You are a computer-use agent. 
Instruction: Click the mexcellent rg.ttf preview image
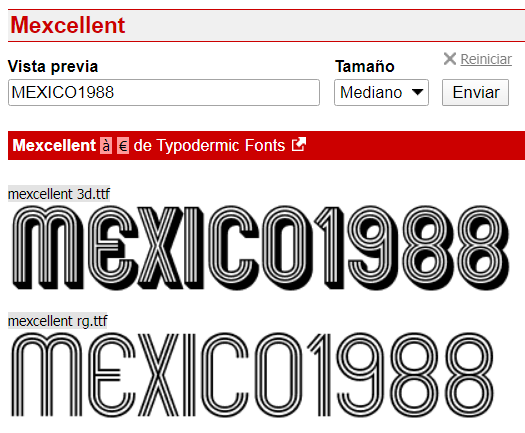coord(252,375)
